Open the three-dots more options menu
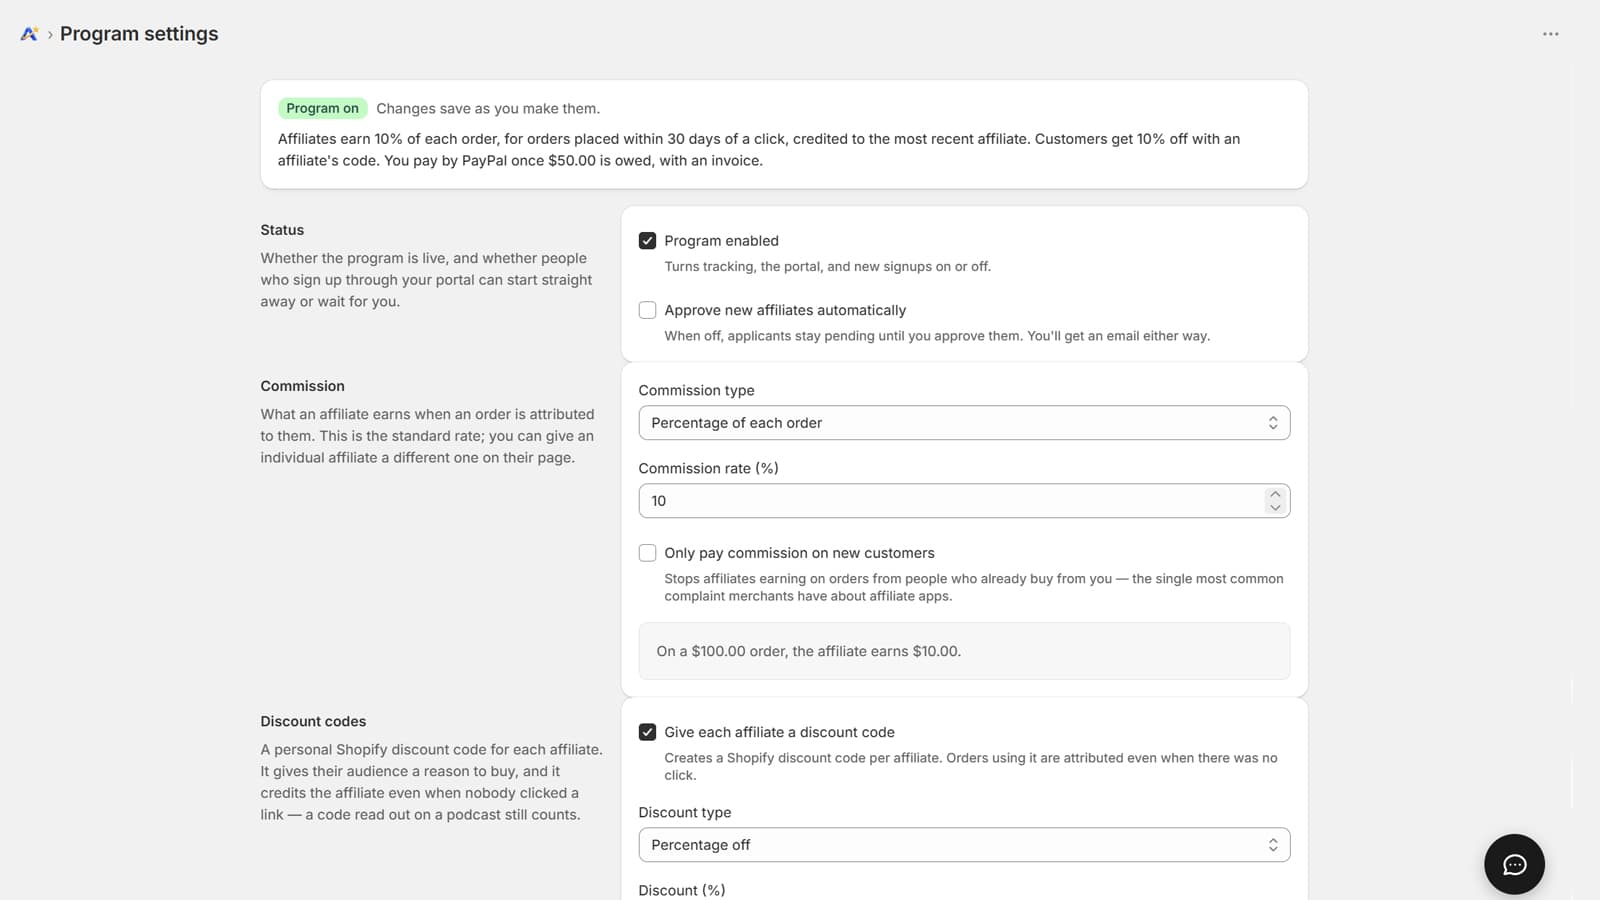This screenshot has width=1600, height=900. pyautogui.click(x=1550, y=34)
